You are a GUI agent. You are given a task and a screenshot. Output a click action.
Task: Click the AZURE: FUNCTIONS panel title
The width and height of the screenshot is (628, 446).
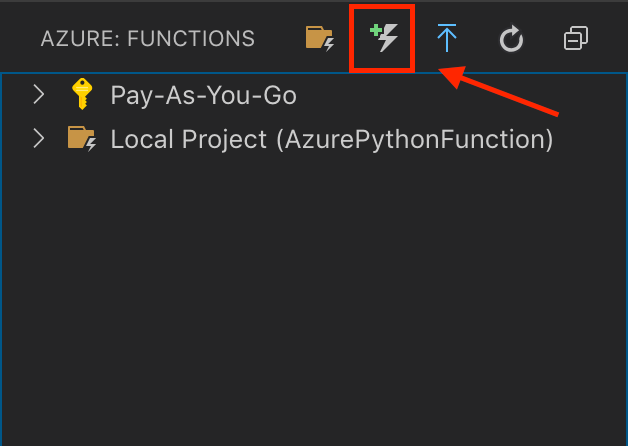tap(147, 40)
